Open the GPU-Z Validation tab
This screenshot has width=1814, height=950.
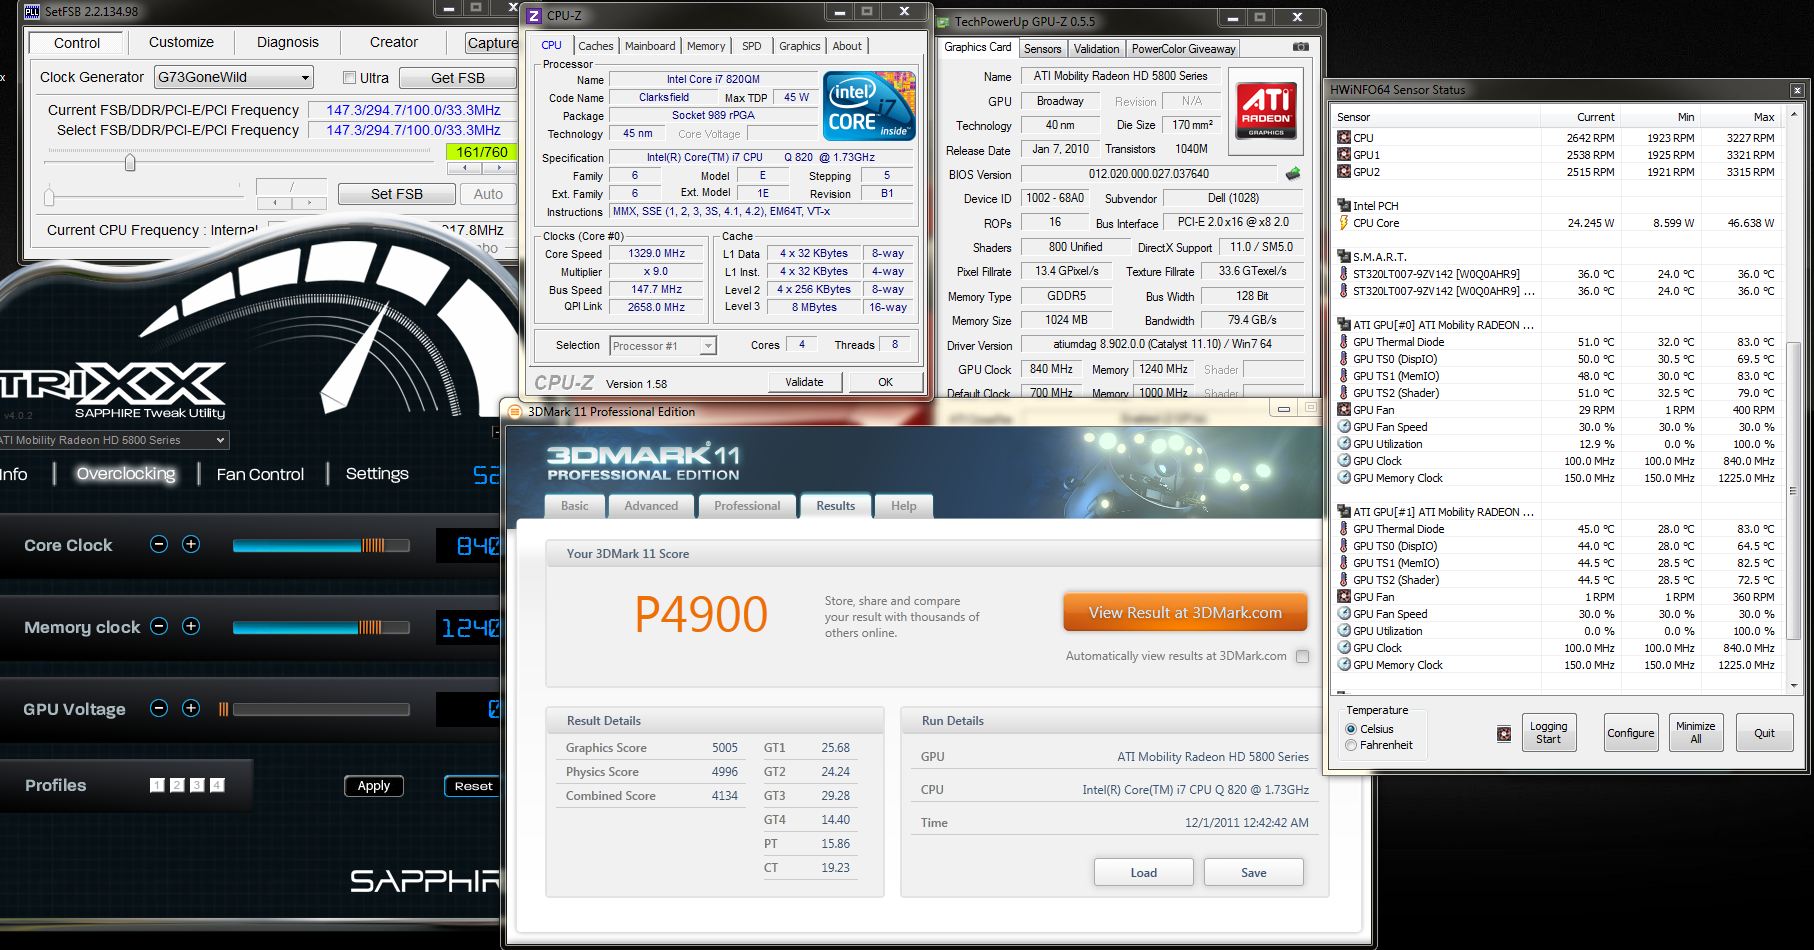point(1097,49)
